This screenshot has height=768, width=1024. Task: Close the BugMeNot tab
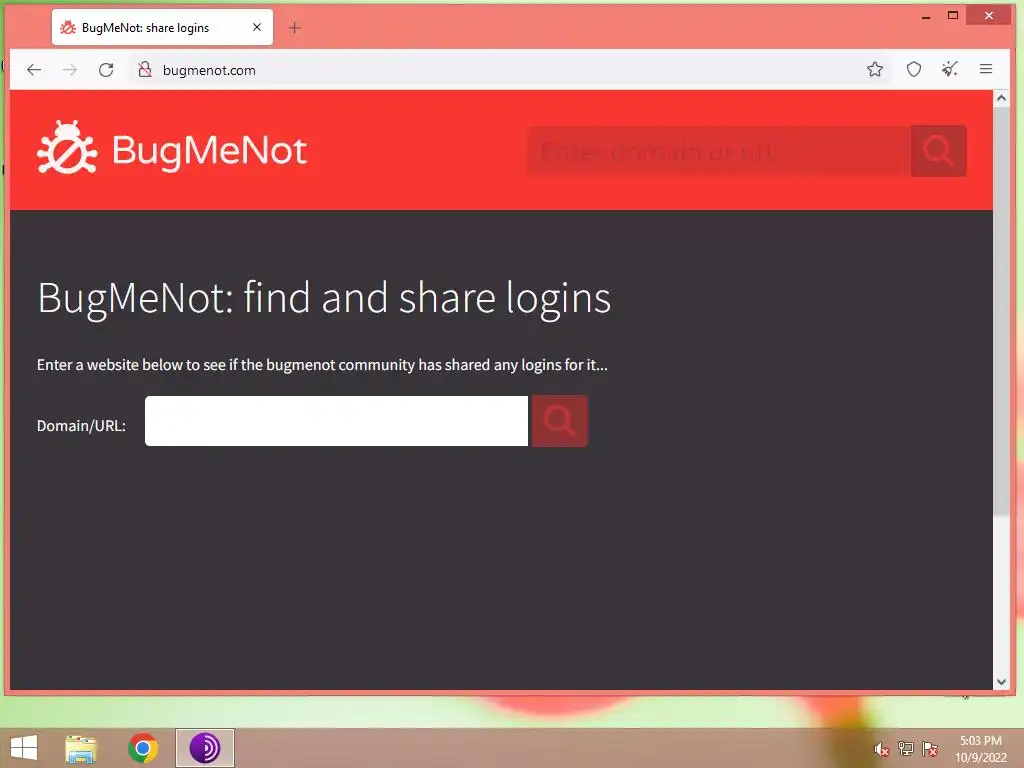pos(257,27)
